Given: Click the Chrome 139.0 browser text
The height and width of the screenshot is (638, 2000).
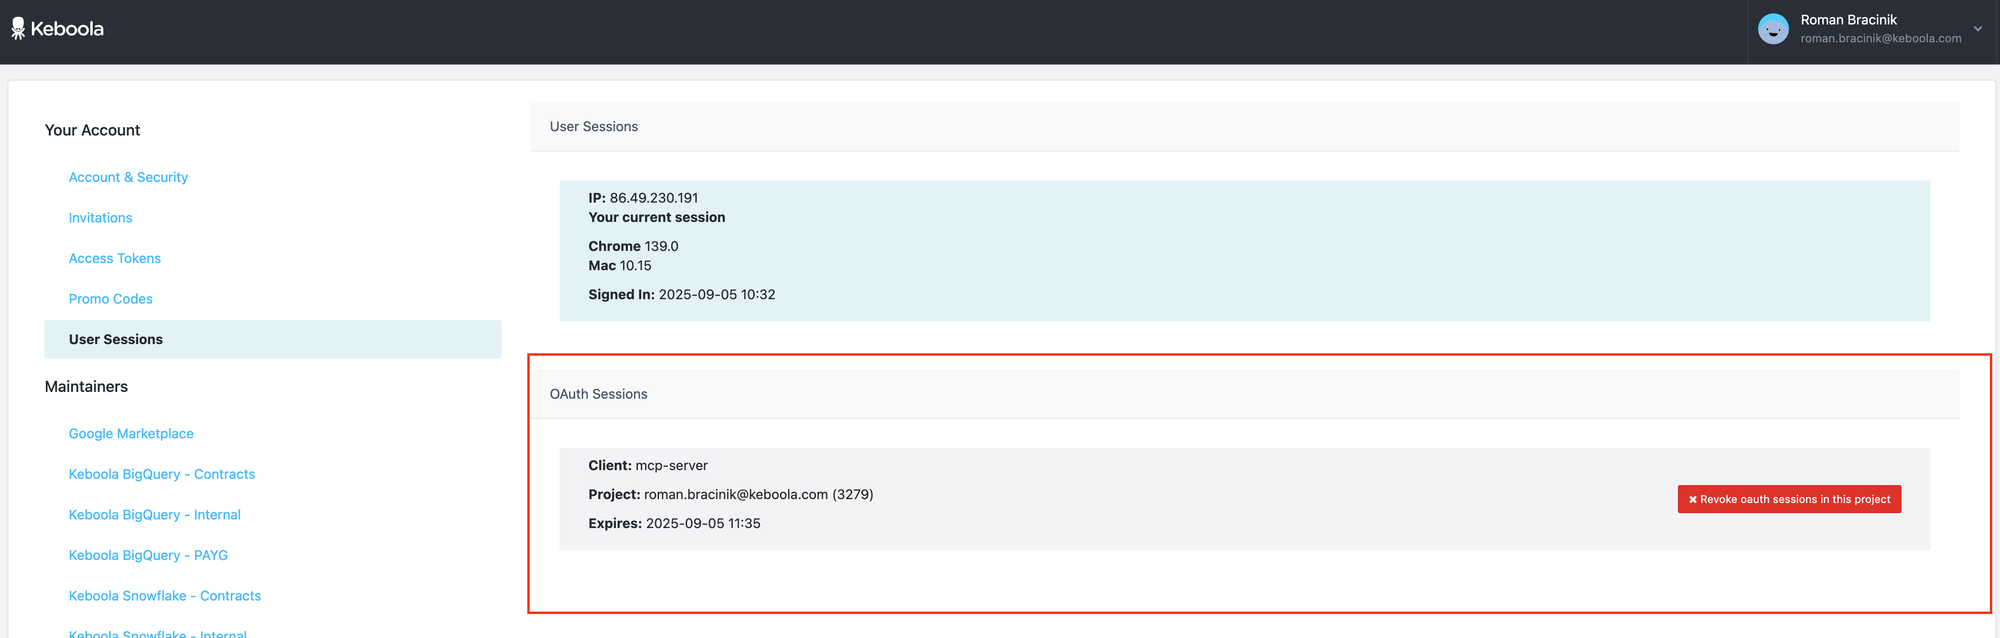Looking at the screenshot, I should point(633,246).
